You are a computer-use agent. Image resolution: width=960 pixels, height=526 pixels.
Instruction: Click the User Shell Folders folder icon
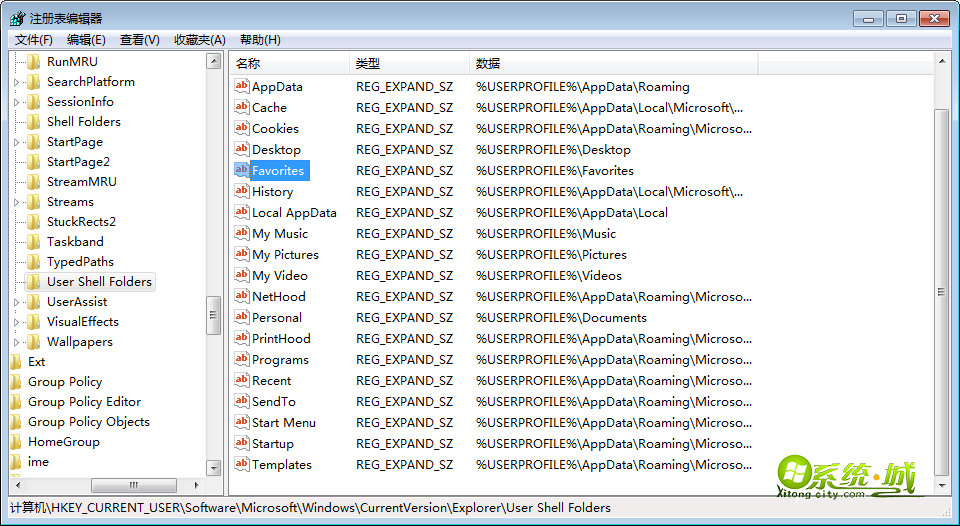click(34, 282)
